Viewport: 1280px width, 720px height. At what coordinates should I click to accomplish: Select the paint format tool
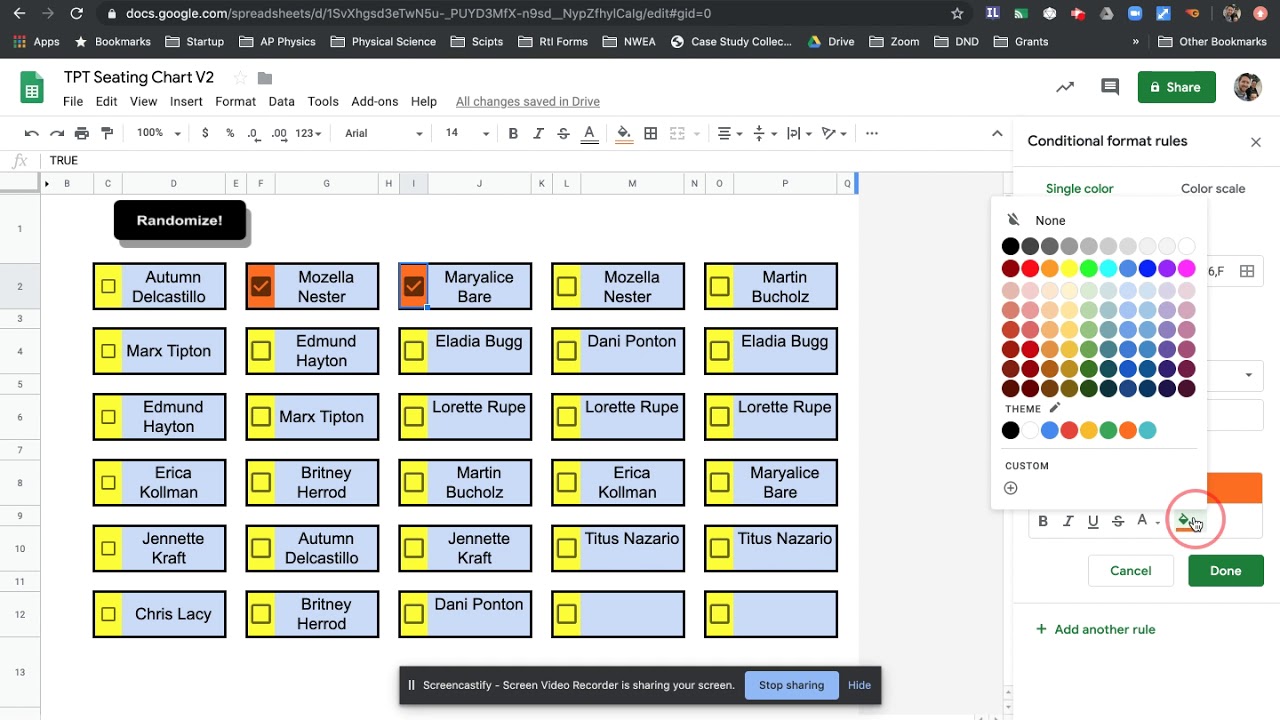coord(107,133)
